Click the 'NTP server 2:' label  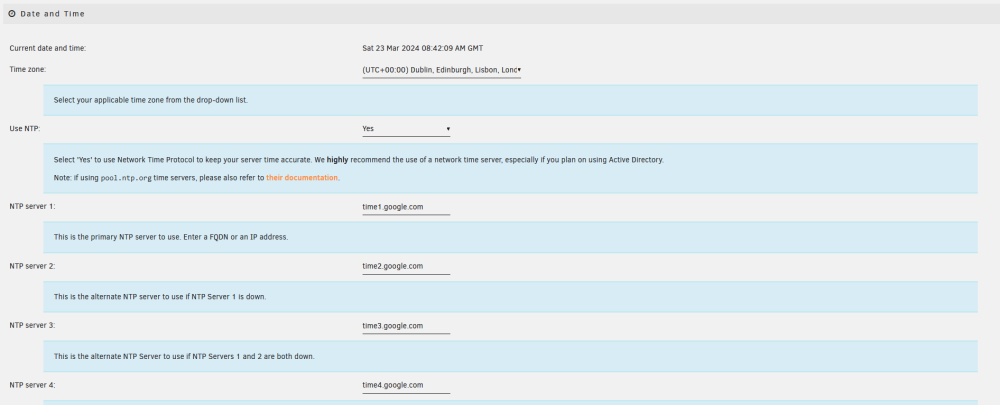click(x=33, y=266)
